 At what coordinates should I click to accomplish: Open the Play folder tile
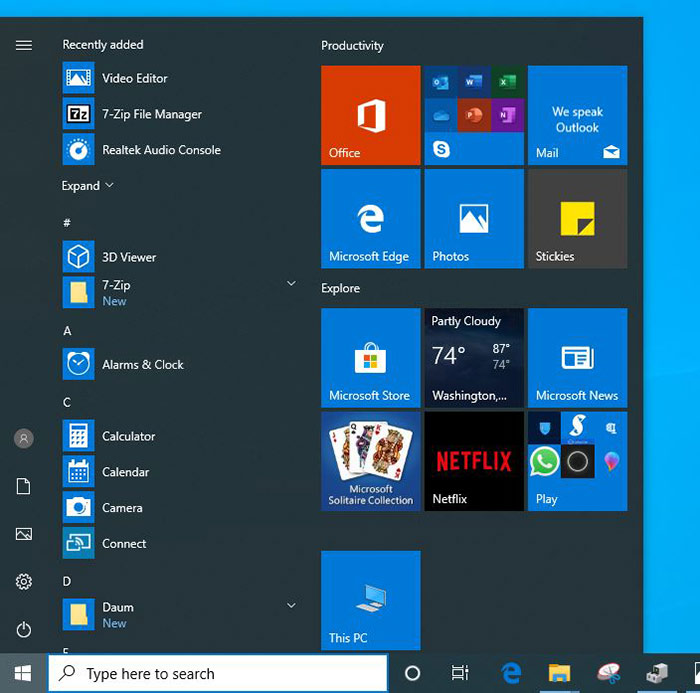[577, 461]
